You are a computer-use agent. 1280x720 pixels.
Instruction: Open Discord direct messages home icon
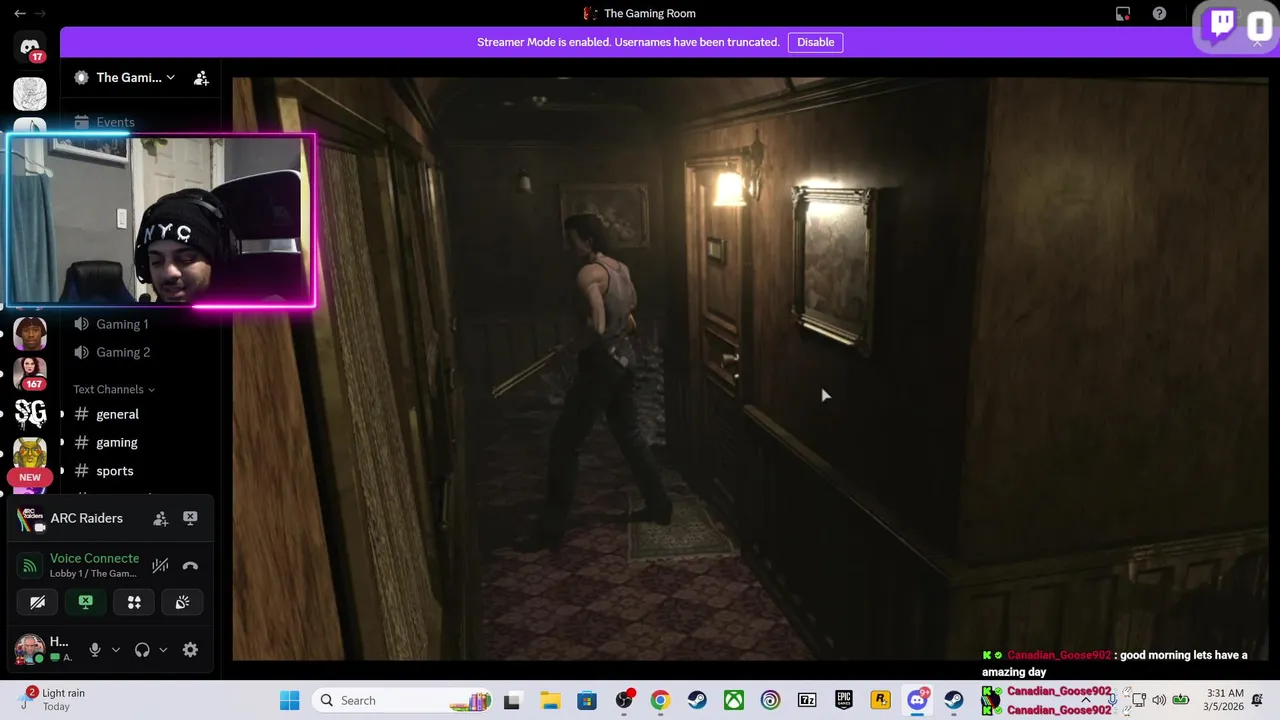click(30, 47)
